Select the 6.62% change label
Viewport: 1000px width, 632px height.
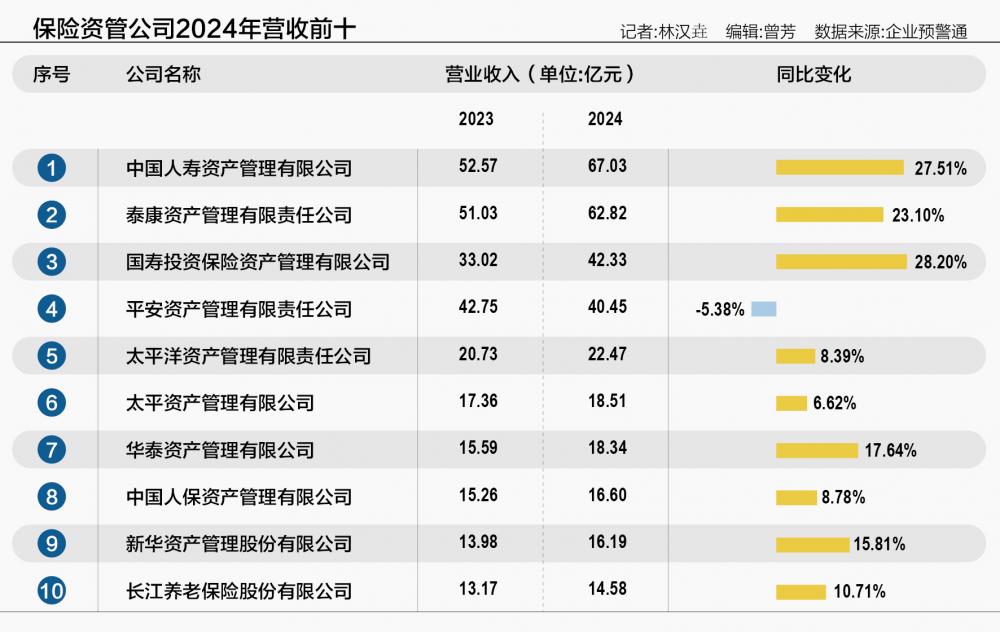[835, 404]
